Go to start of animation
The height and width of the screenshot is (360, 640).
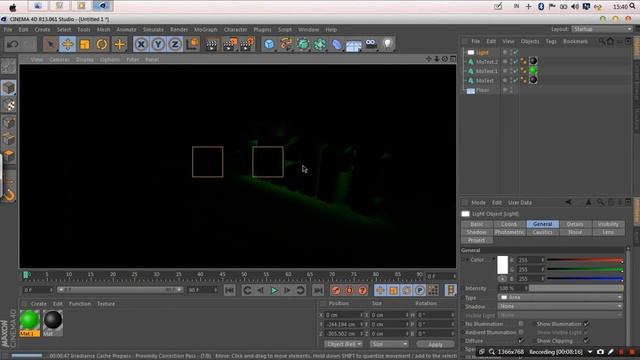pos(230,290)
